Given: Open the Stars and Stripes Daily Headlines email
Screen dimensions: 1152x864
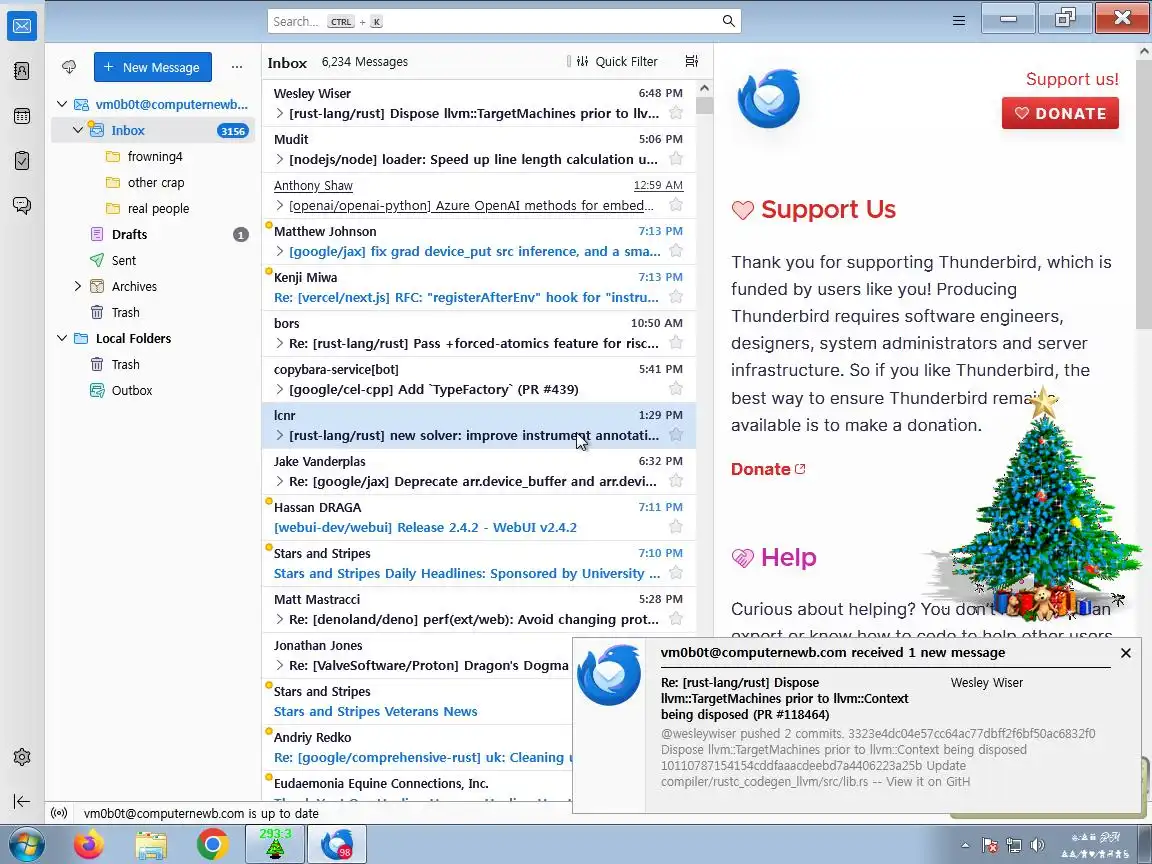Looking at the screenshot, I should tap(478, 564).
